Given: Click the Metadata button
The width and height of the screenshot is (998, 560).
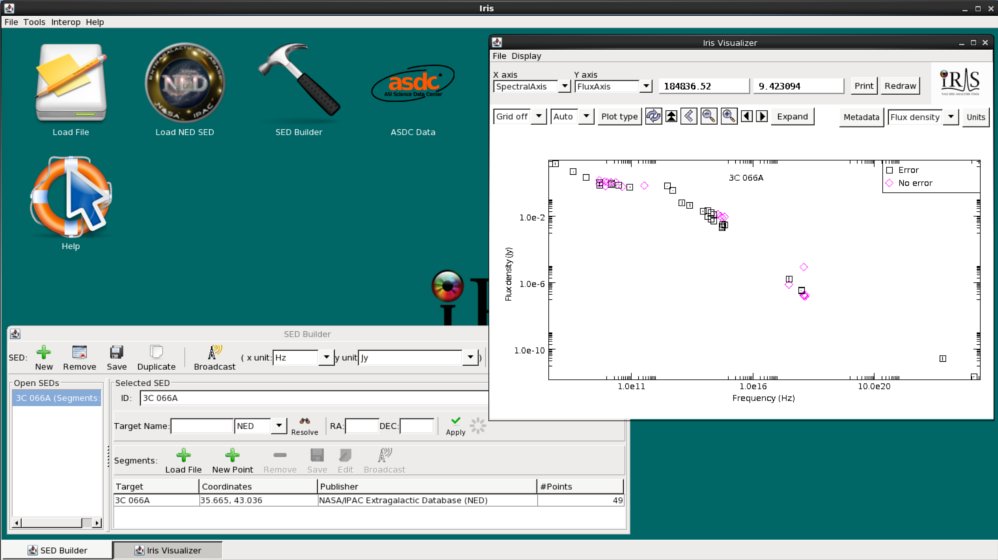Looking at the screenshot, I should point(861,117).
